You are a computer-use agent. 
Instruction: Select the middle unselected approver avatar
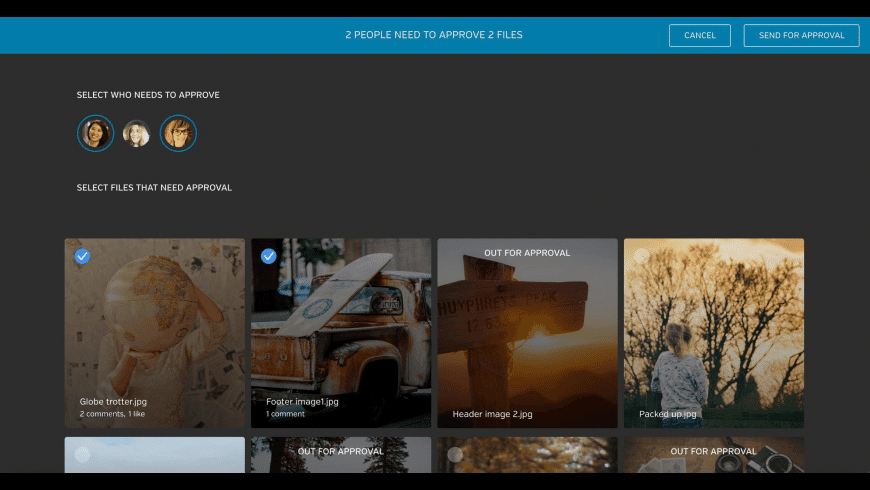[136, 133]
